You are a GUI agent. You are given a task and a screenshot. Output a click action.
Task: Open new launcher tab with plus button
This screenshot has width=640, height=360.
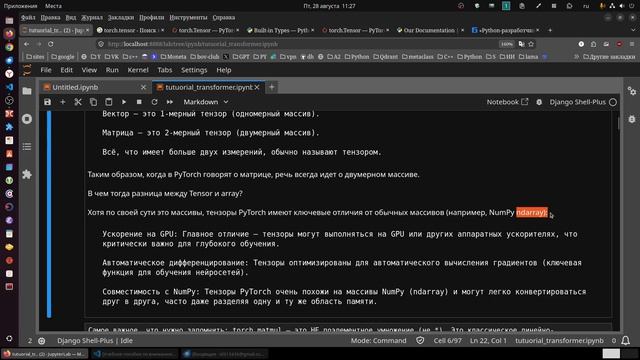coord(271,87)
